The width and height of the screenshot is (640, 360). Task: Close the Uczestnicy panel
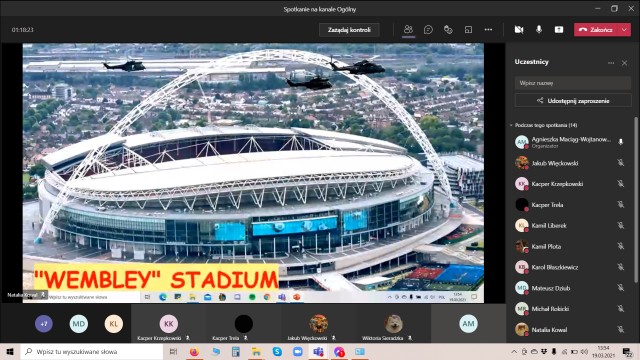click(x=624, y=63)
